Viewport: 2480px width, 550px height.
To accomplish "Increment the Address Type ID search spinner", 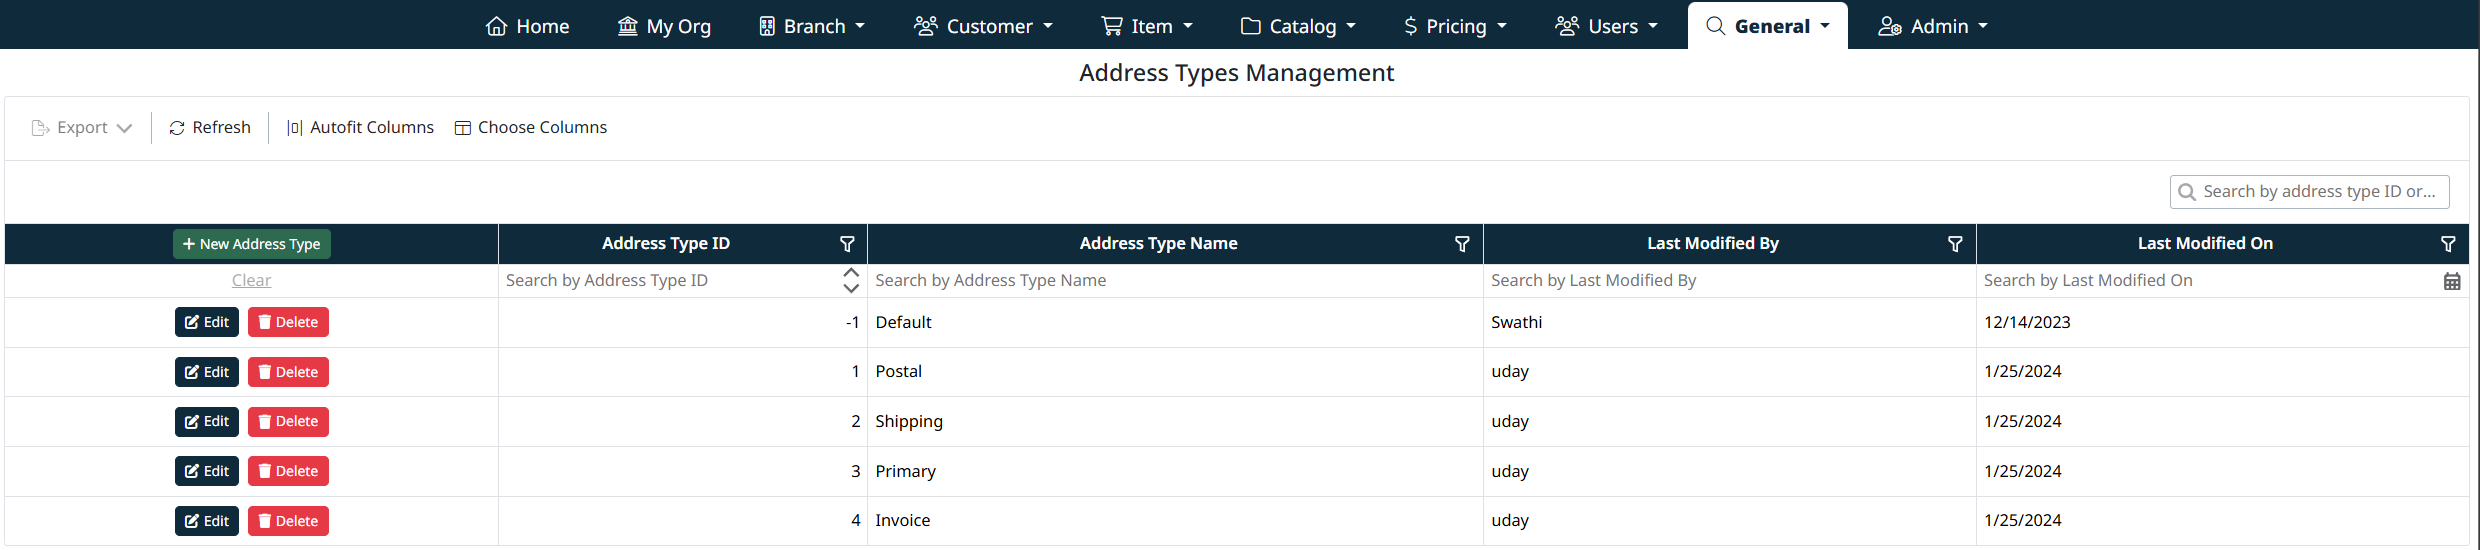I will click(x=851, y=273).
